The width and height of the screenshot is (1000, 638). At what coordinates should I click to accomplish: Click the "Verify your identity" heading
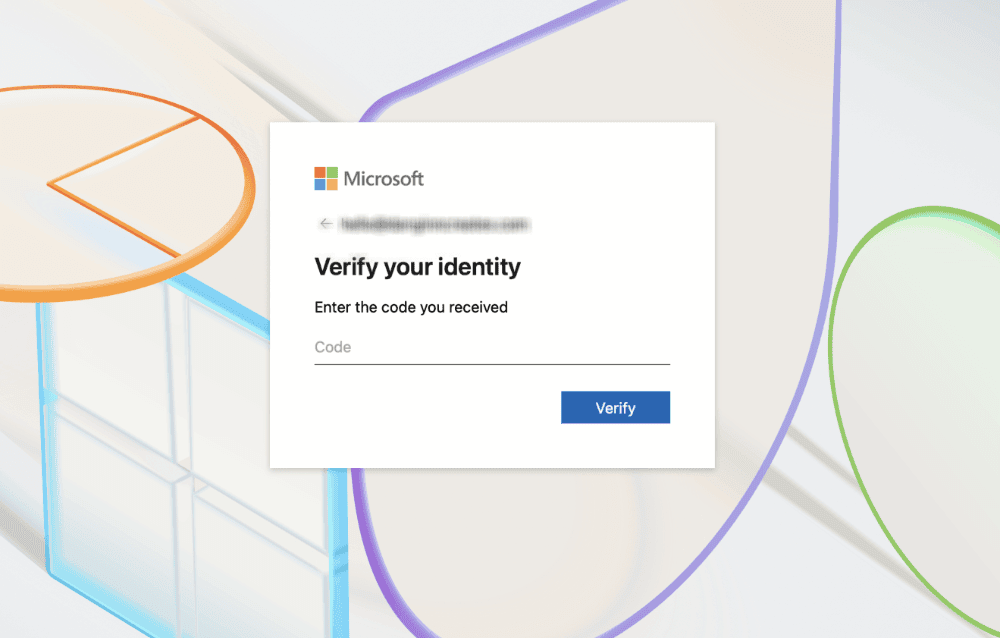418,267
